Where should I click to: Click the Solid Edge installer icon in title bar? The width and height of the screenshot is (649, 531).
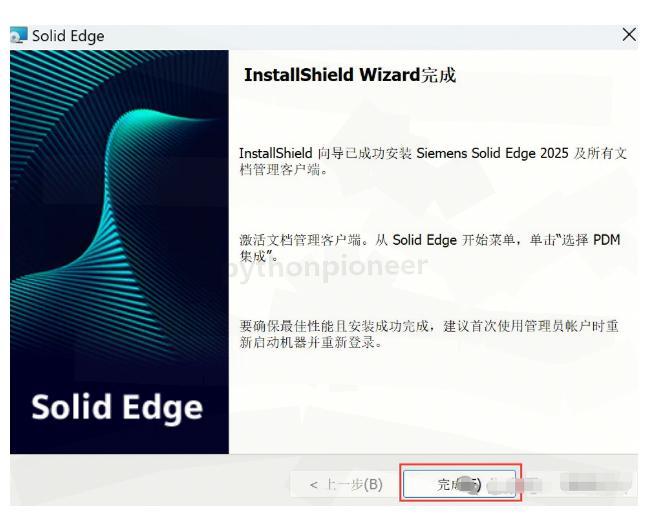tap(19, 35)
